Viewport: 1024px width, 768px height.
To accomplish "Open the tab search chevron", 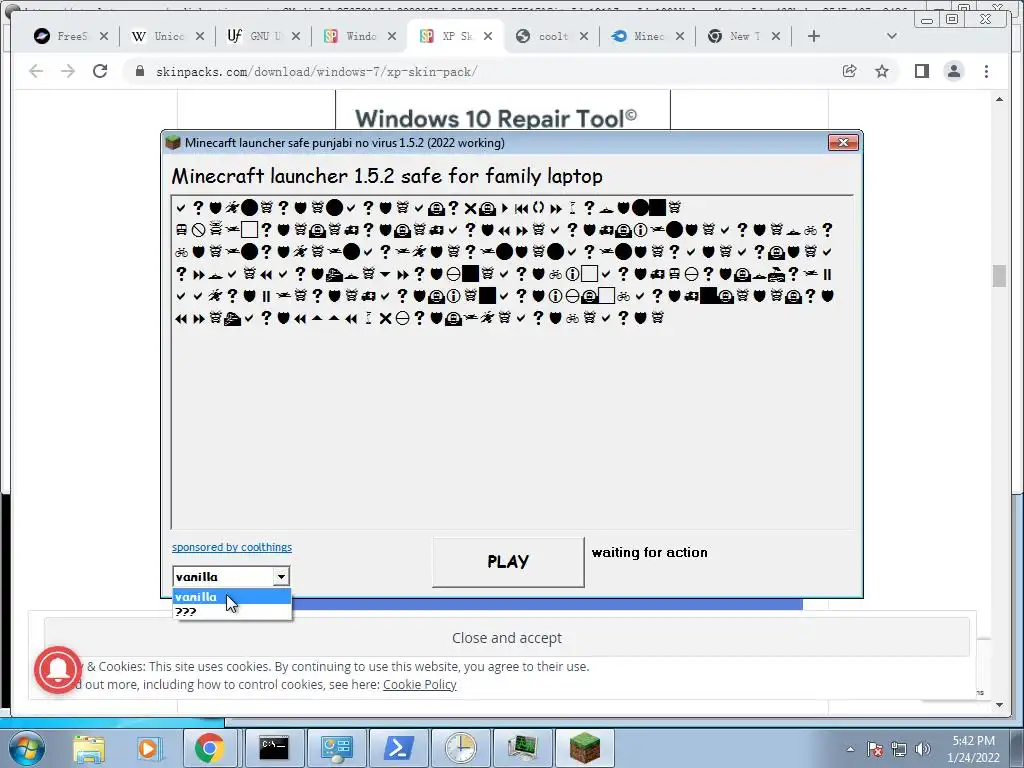I will [891, 37].
